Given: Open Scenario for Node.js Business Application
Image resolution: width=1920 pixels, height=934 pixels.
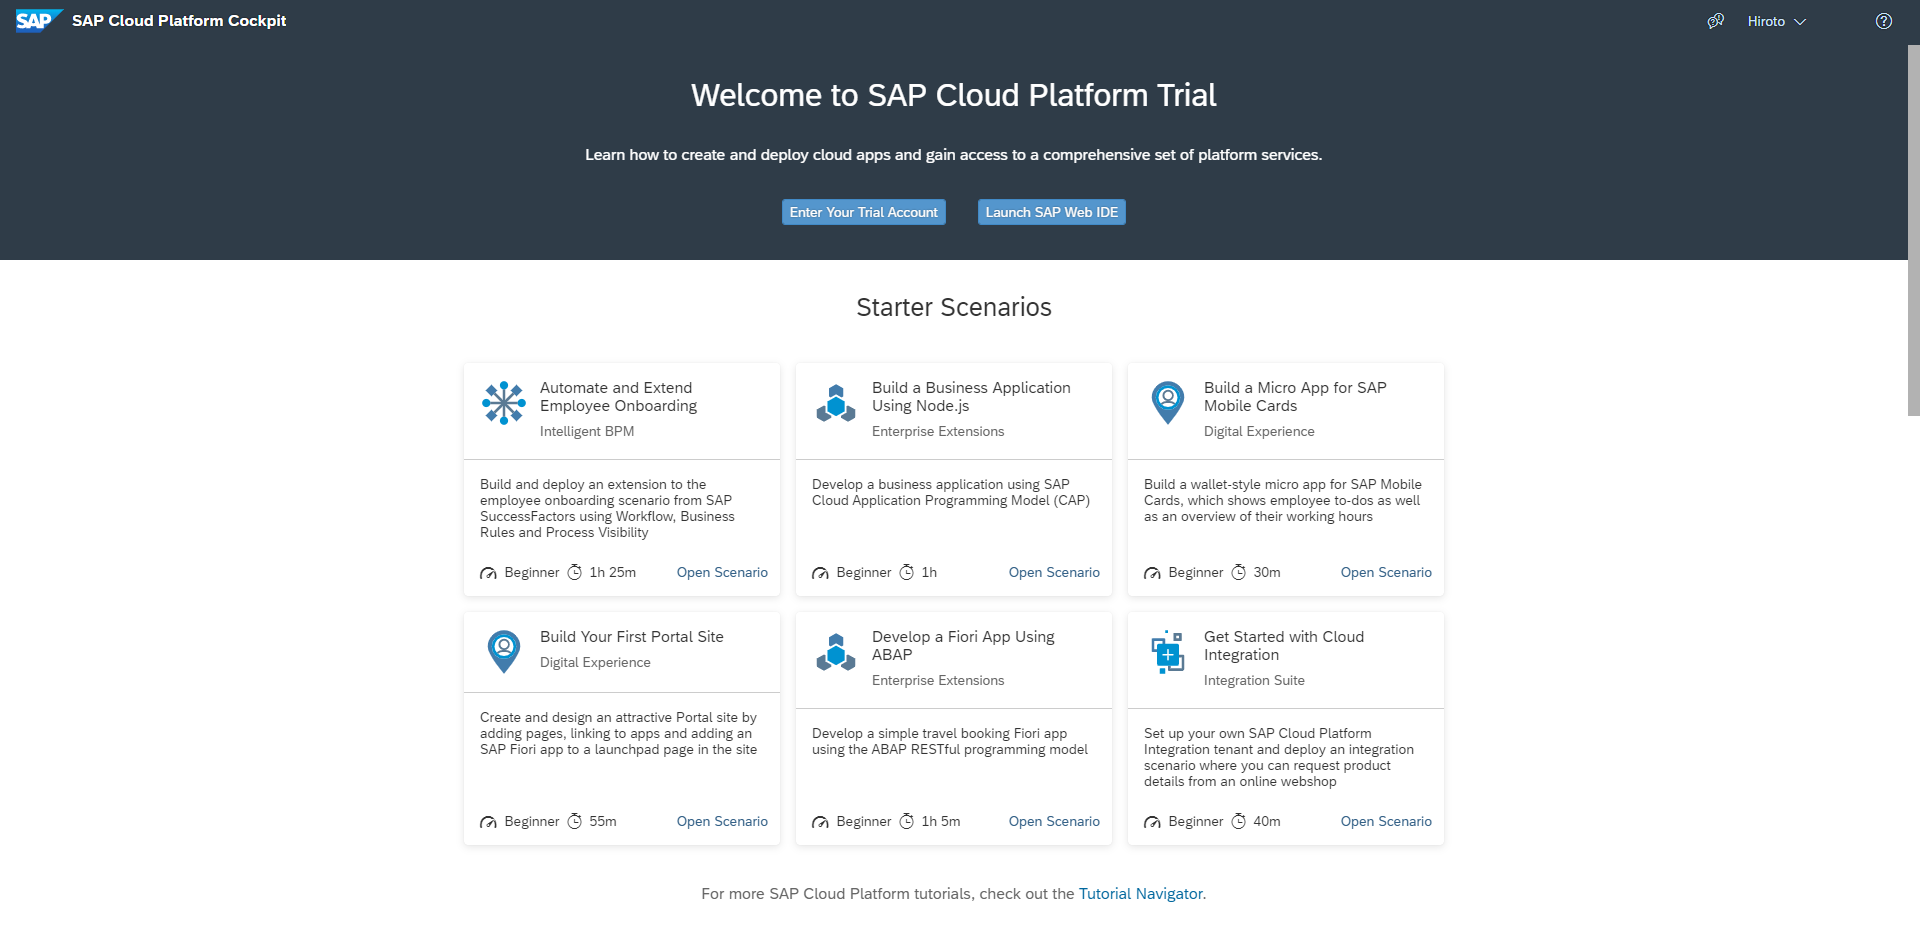Looking at the screenshot, I should coord(1054,572).
